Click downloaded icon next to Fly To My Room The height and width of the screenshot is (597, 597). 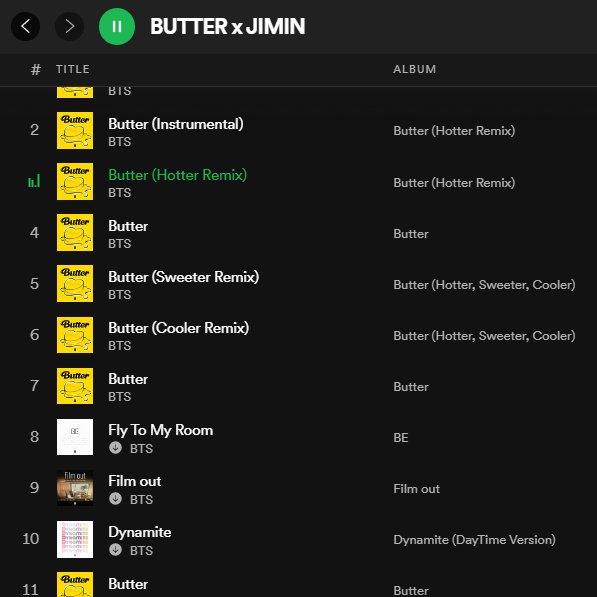point(115,448)
